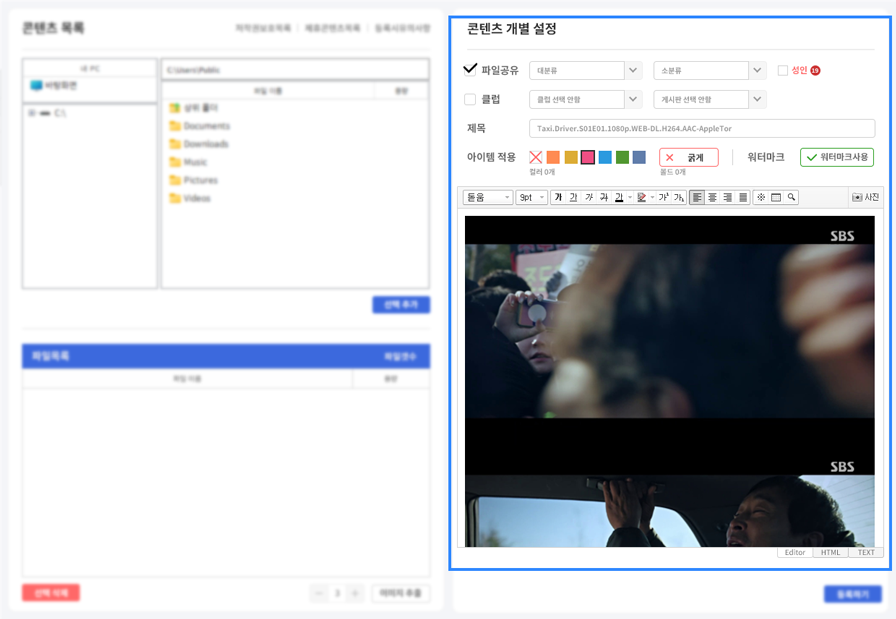
Task: Apply underline formatting in the editor toolbar
Action: [574, 197]
